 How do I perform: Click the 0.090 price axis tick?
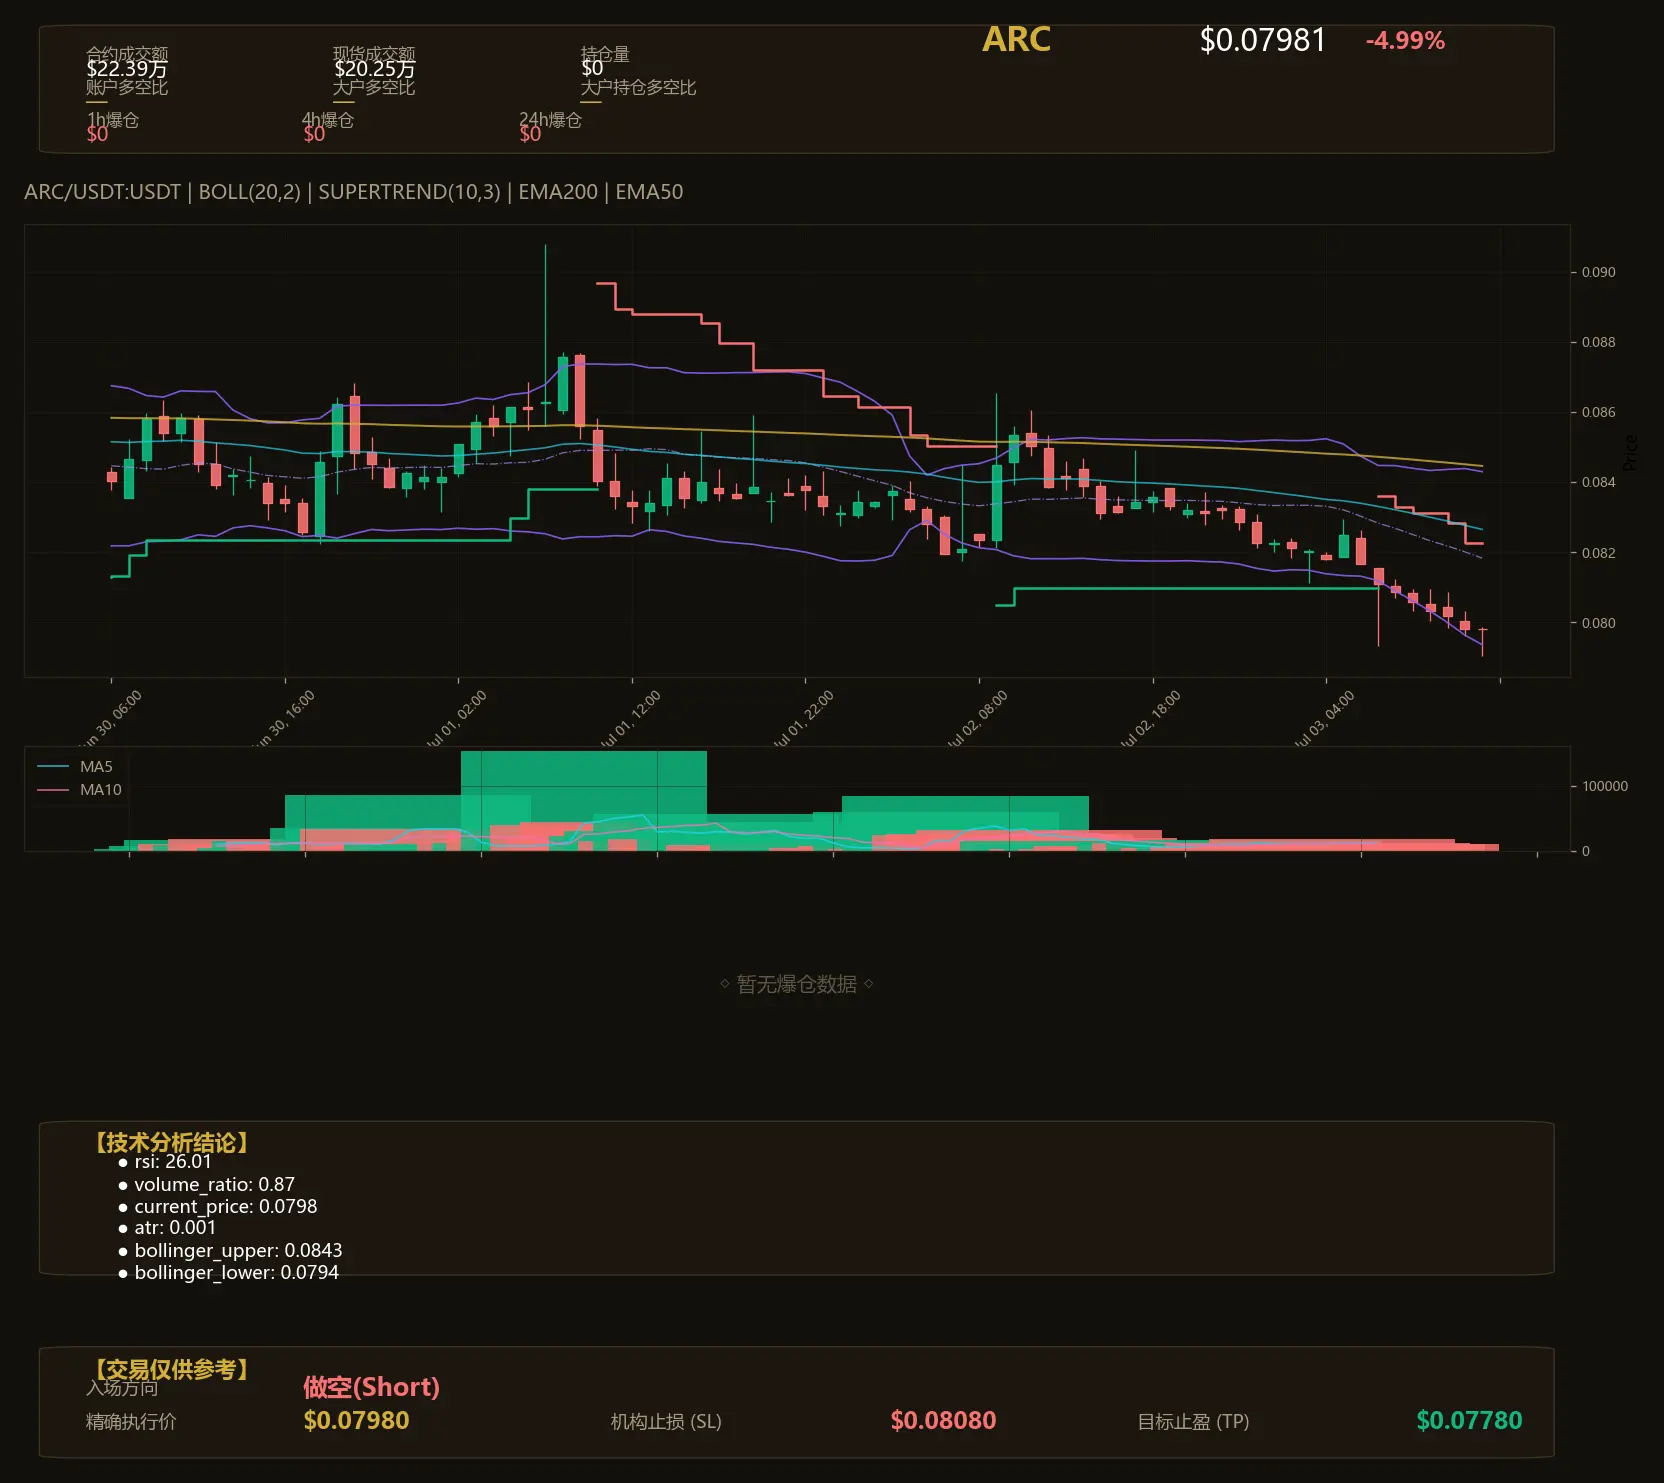click(1598, 272)
